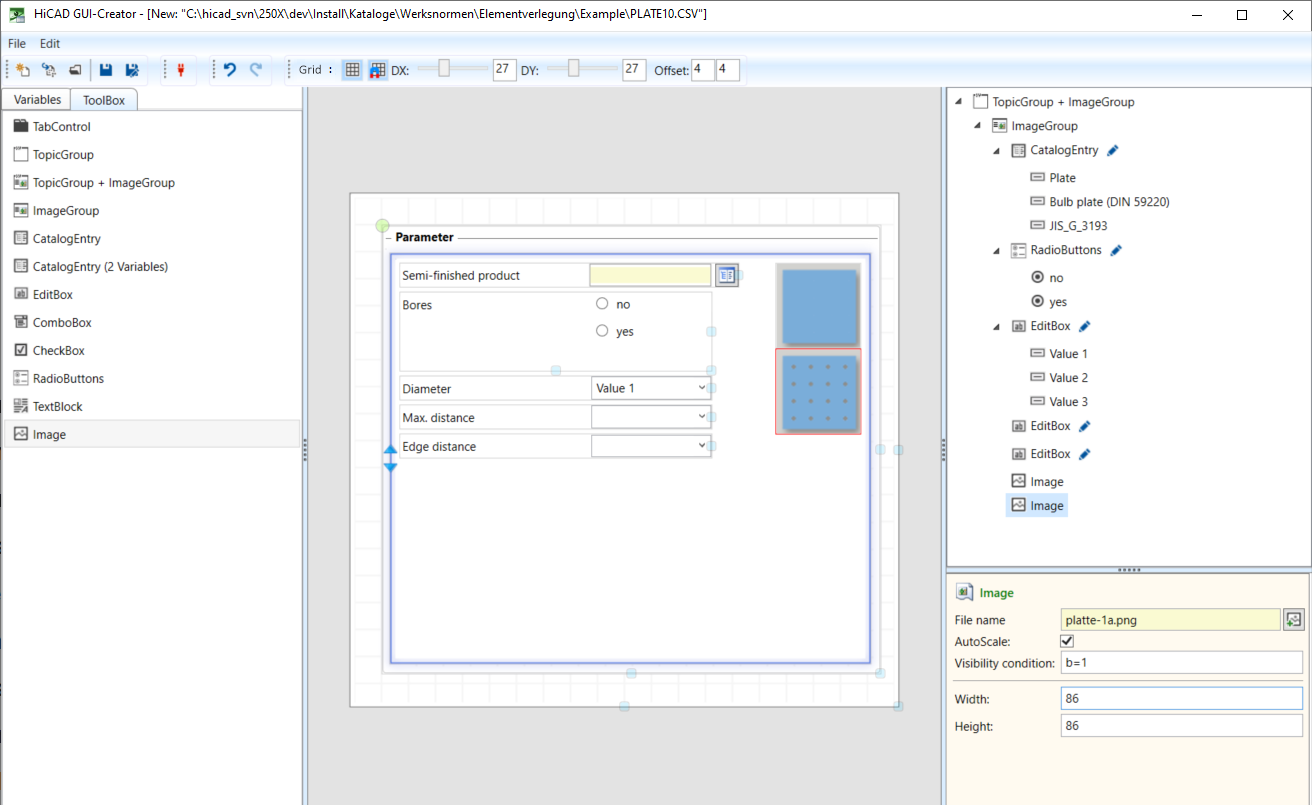Click the red plug test icon
1312x805 pixels.
pos(181,70)
